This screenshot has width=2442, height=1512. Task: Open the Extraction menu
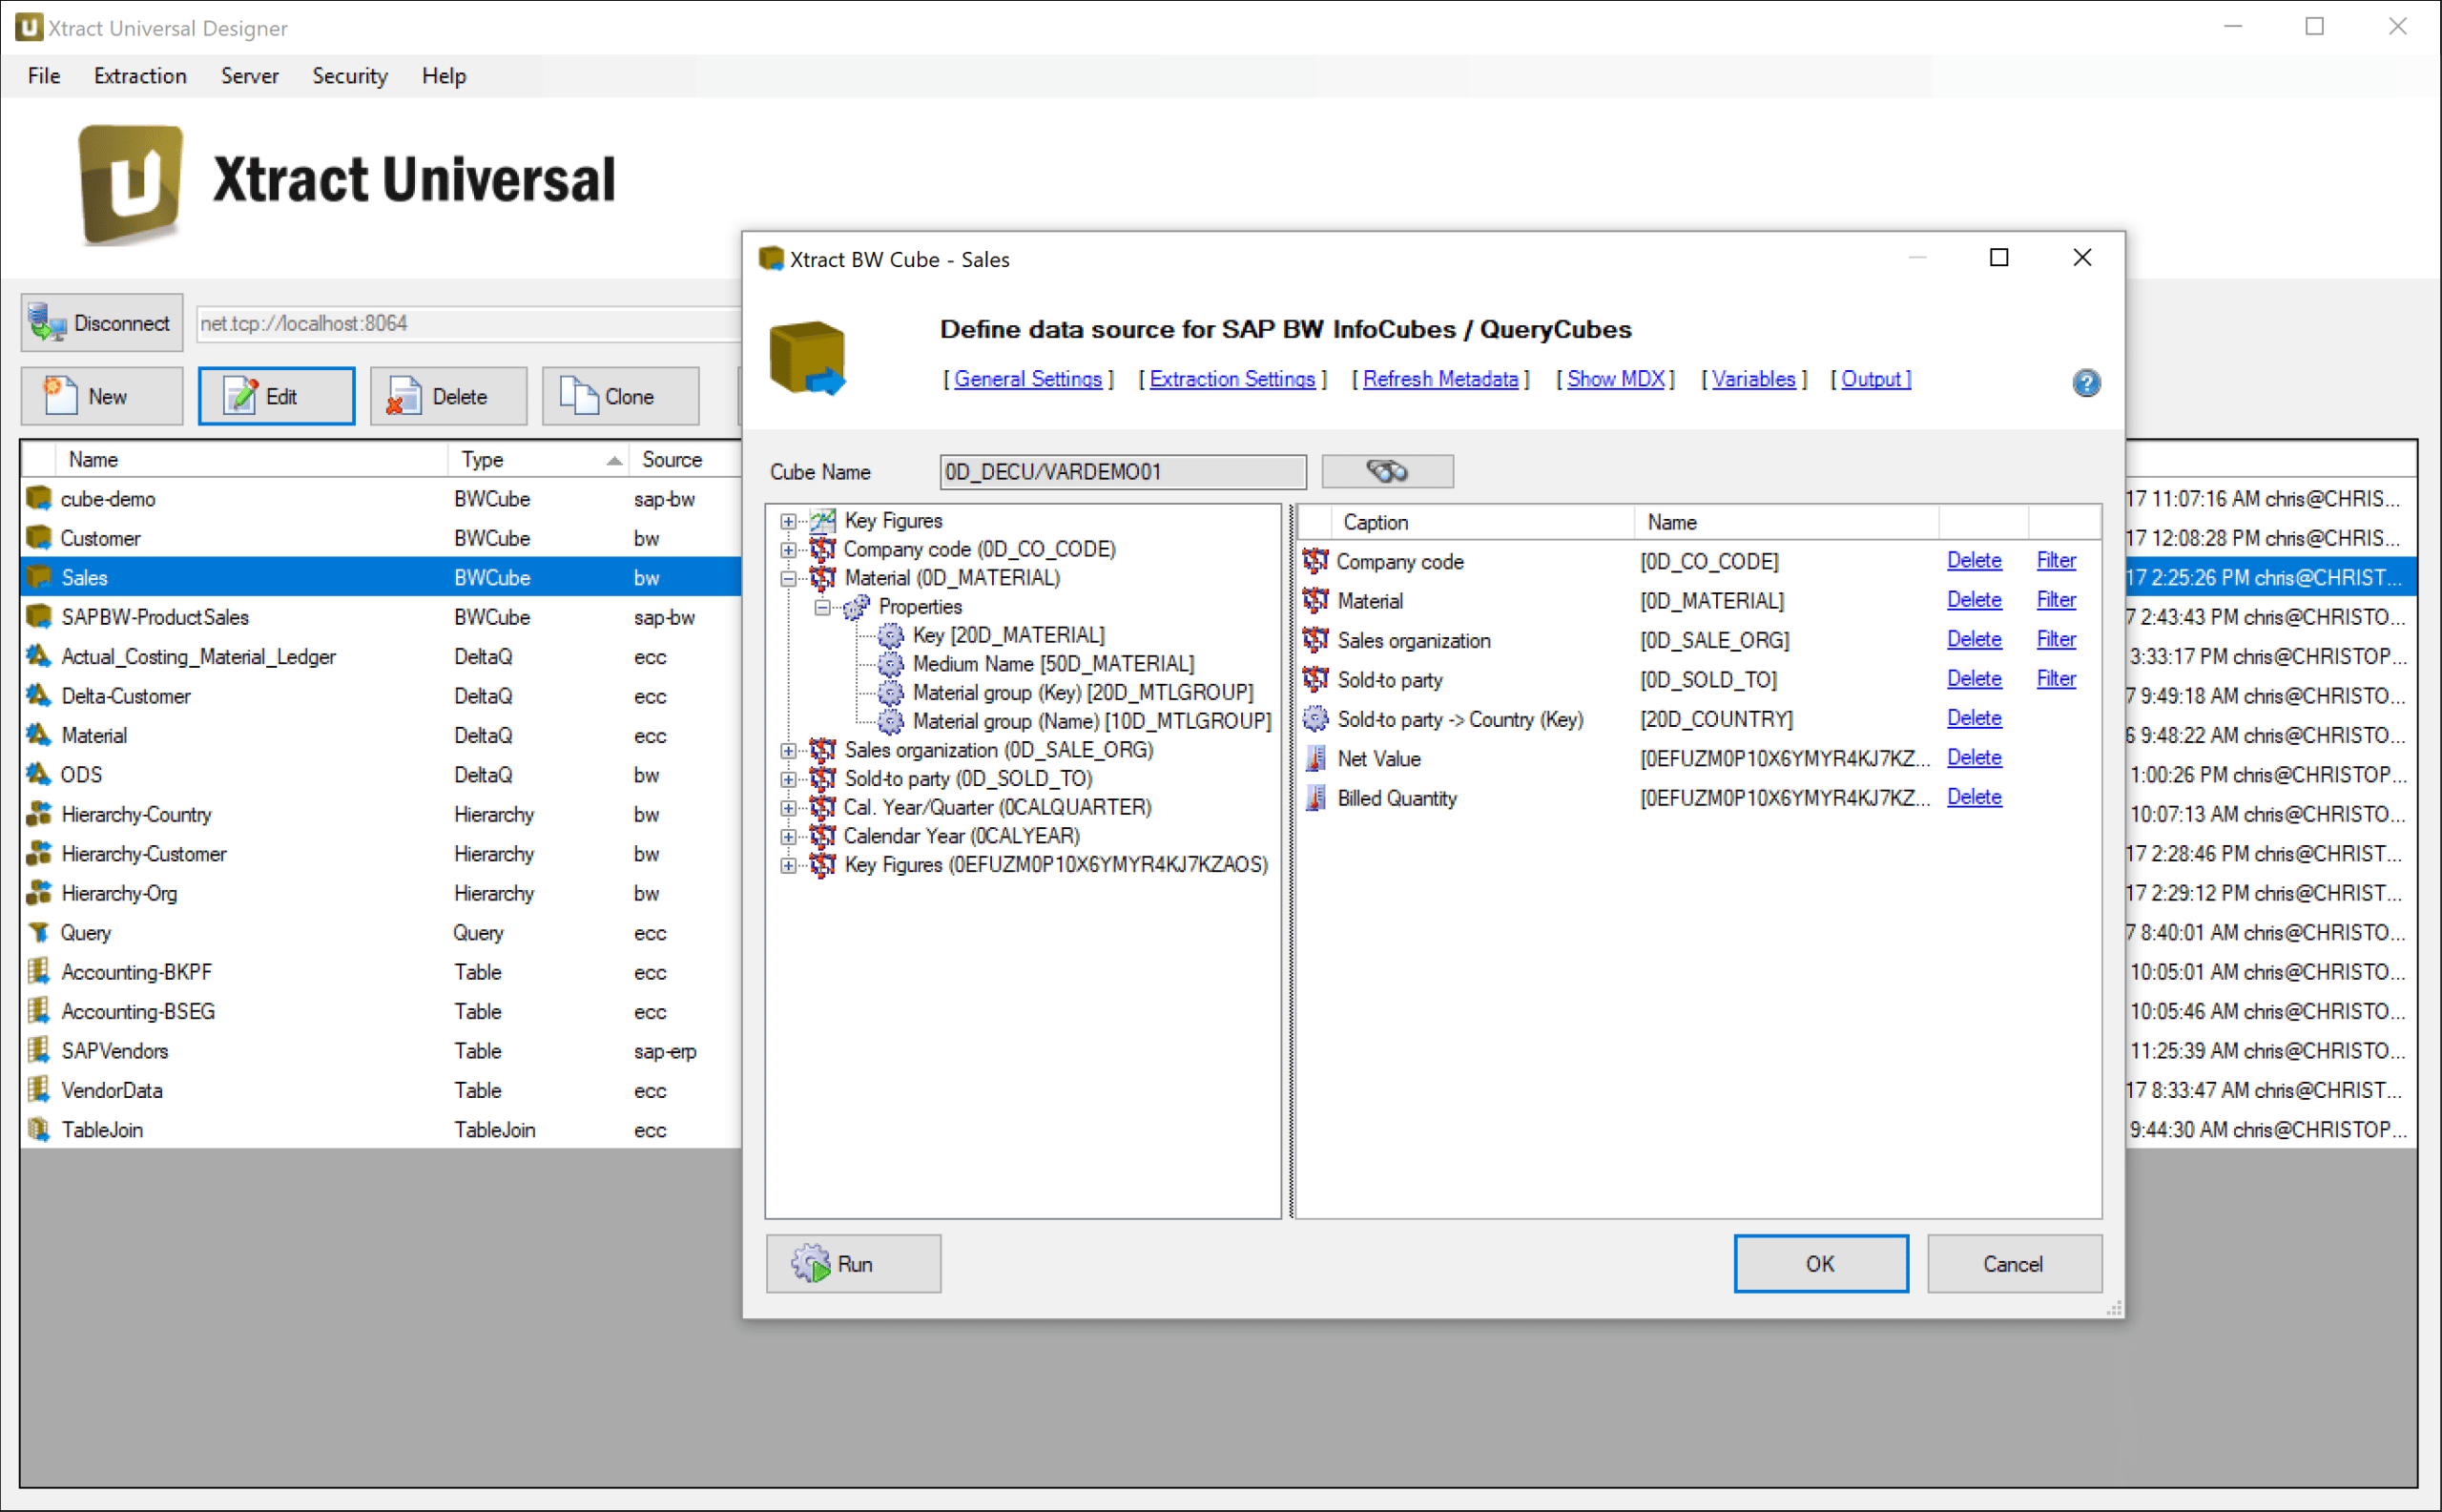[140, 76]
